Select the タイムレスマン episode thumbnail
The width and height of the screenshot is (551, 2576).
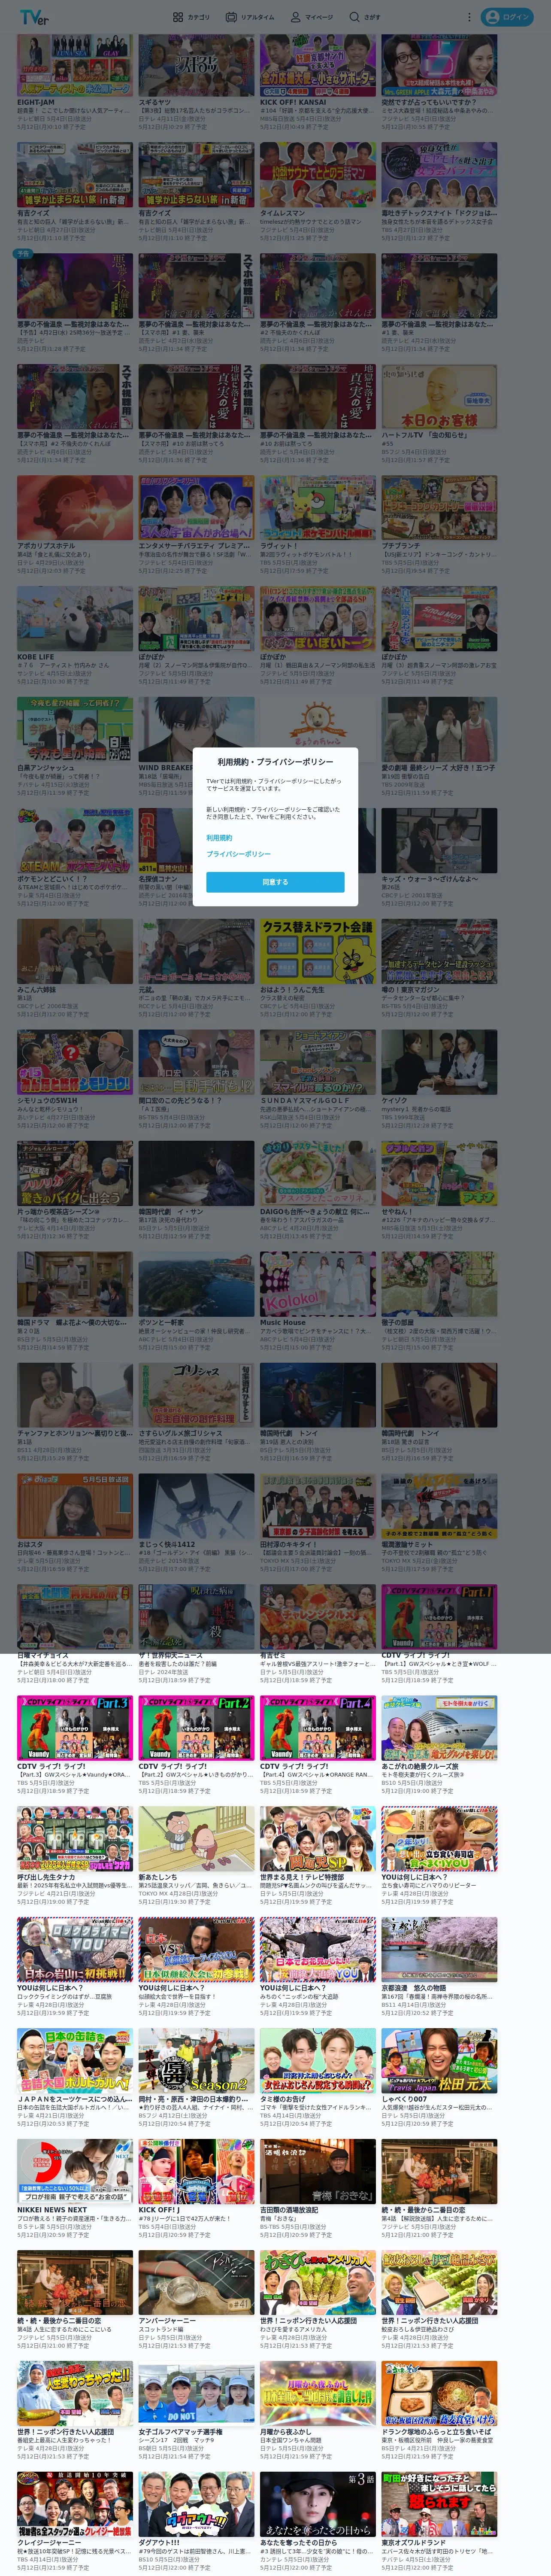(318, 175)
